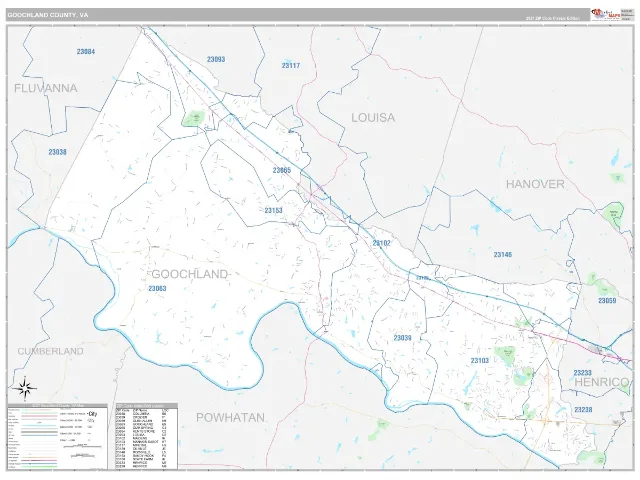Viewport: 640px width, 480px height.
Task: Select the ZIP code label 23102
Action: (381, 243)
